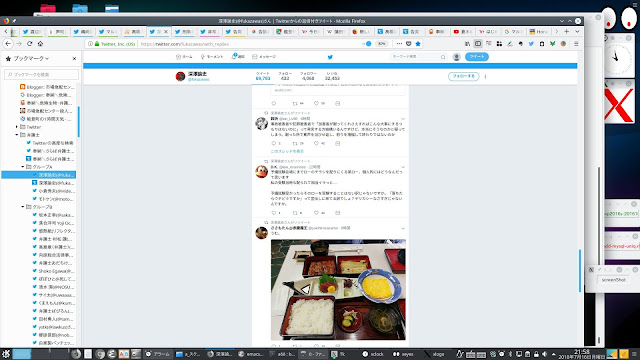
Task: Click the Twitter keyword search box
Action: point(418,57)
